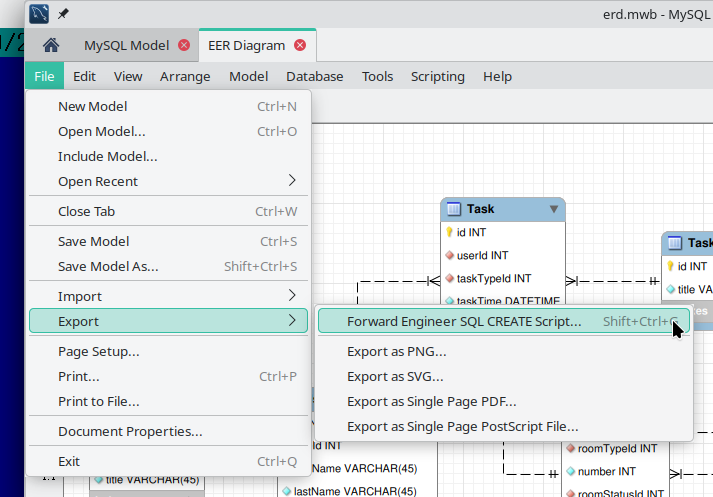Viewport: 713px width, 497px height.
Task: Click the home tab icon
Action: [51, 46]
